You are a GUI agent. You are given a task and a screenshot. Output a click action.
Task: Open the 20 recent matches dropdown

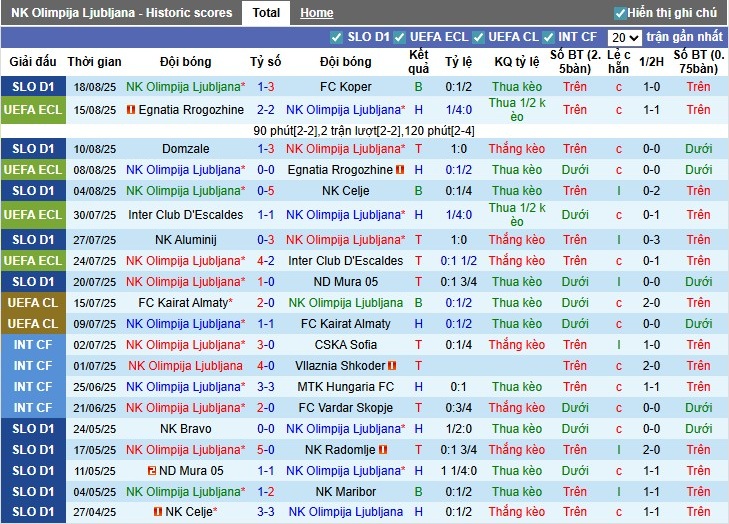click(x=624, y=37)
